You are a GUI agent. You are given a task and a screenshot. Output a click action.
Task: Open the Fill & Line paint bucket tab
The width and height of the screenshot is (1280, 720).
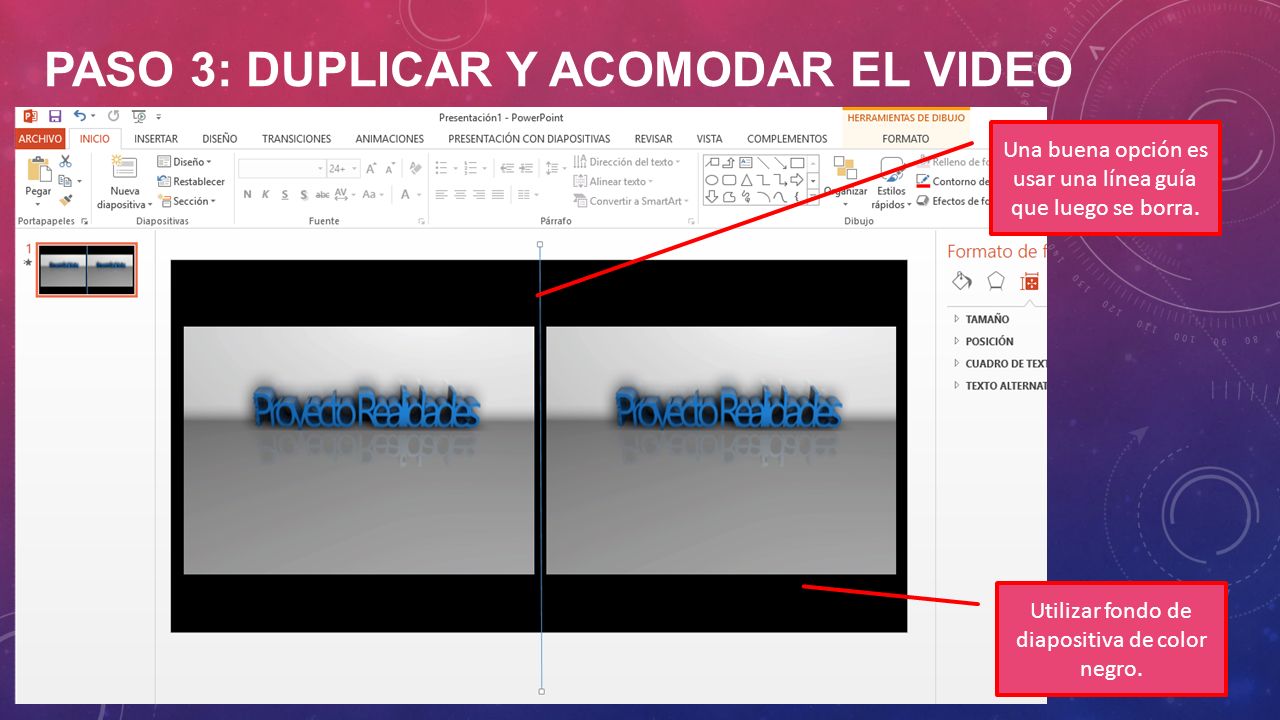tap(962, 281)
